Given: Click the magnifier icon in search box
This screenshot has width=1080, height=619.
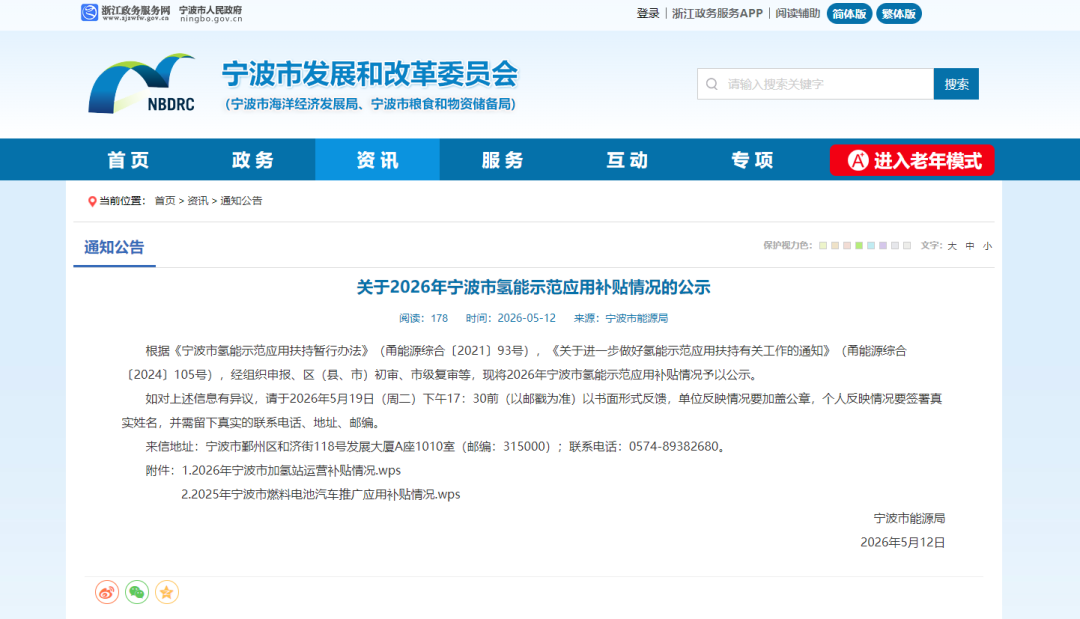Looking at the screenshot, I should [x=712, y=84].
